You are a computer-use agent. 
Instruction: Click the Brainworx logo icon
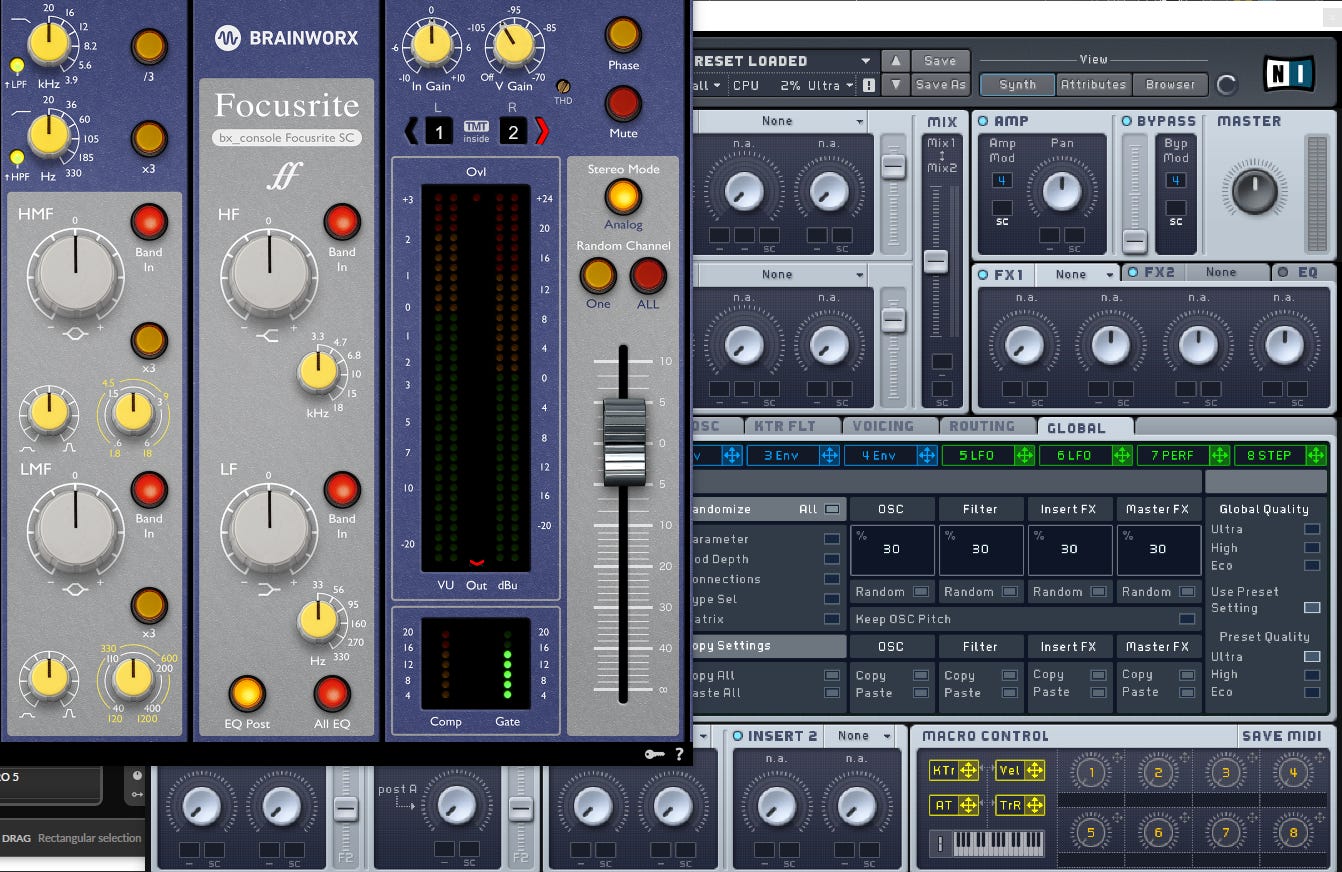coord(227,38)
